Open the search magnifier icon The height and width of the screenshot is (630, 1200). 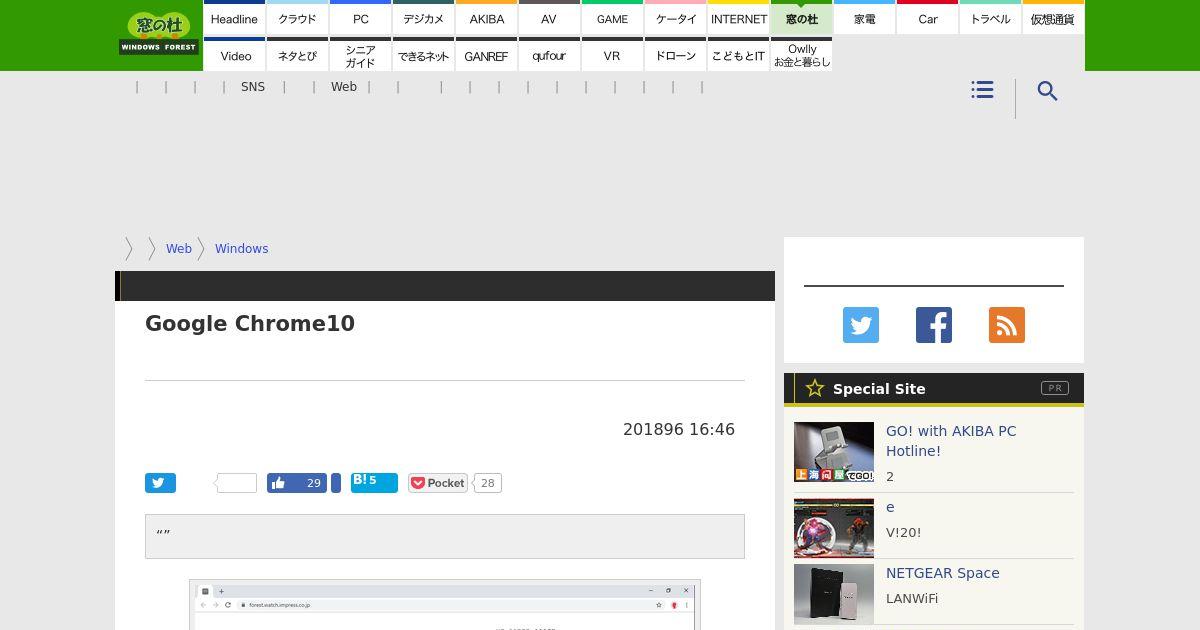pyautogui.click(x=1047, y=91)
